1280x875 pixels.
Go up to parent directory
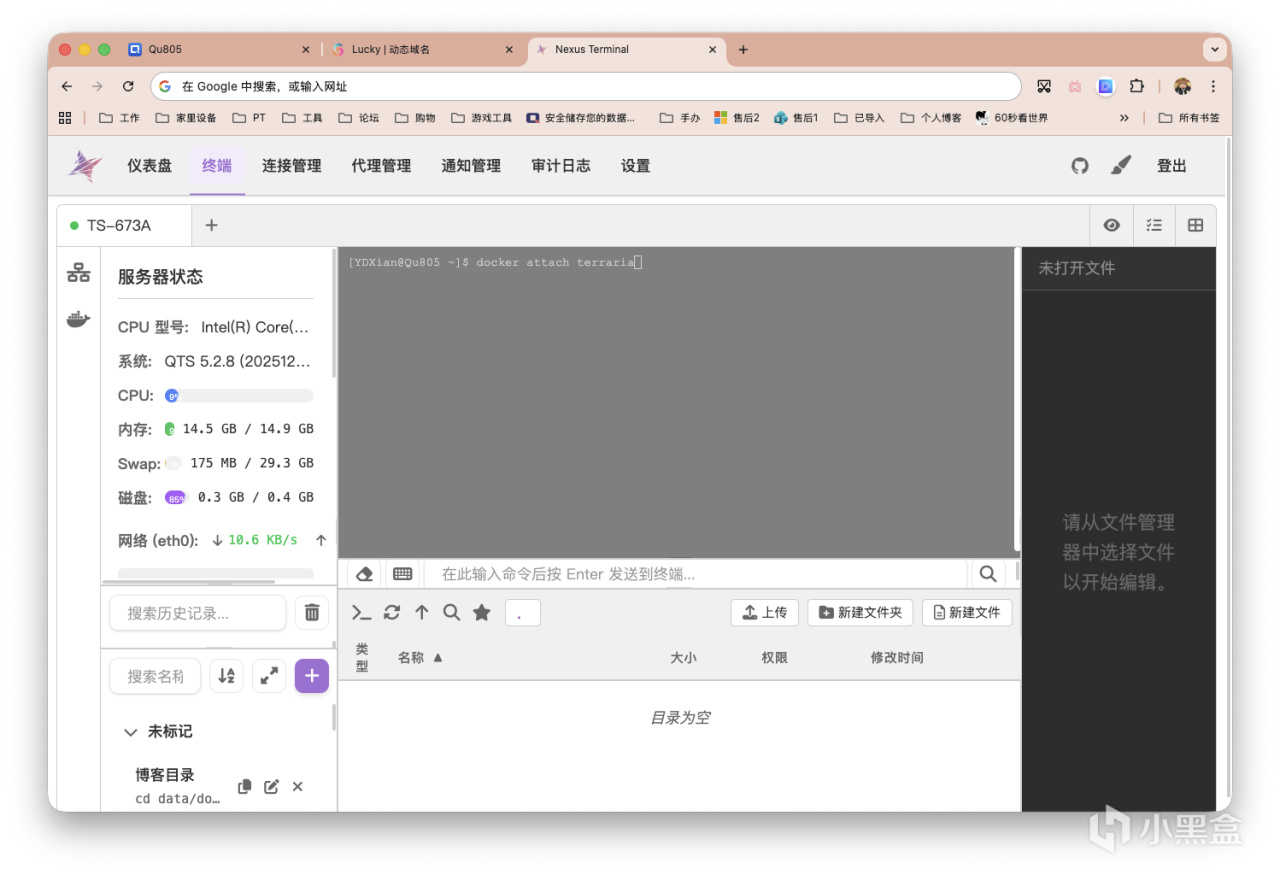(422, 613)
